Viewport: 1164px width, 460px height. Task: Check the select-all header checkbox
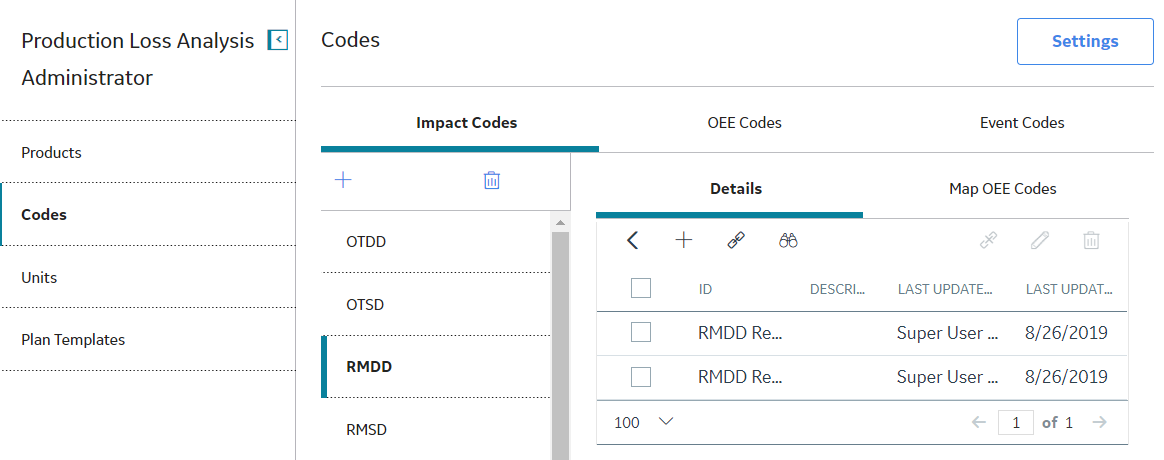point(641,288)
